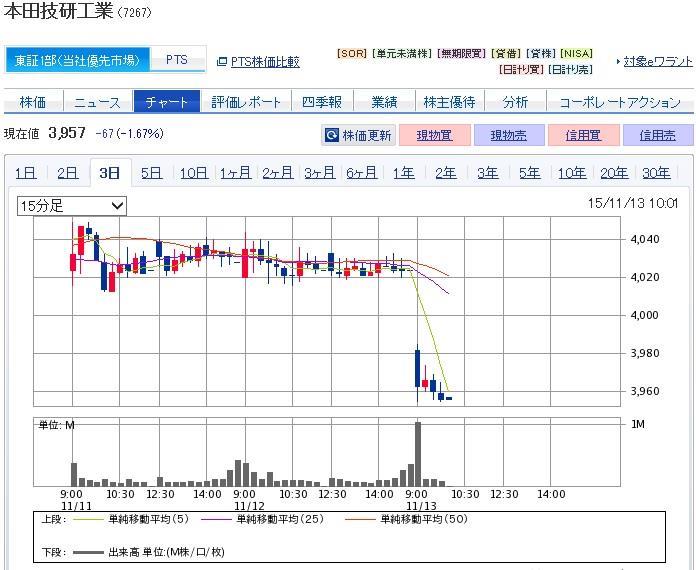
Task: Switch to the PTS market toggle
Action: click(177, 59)
